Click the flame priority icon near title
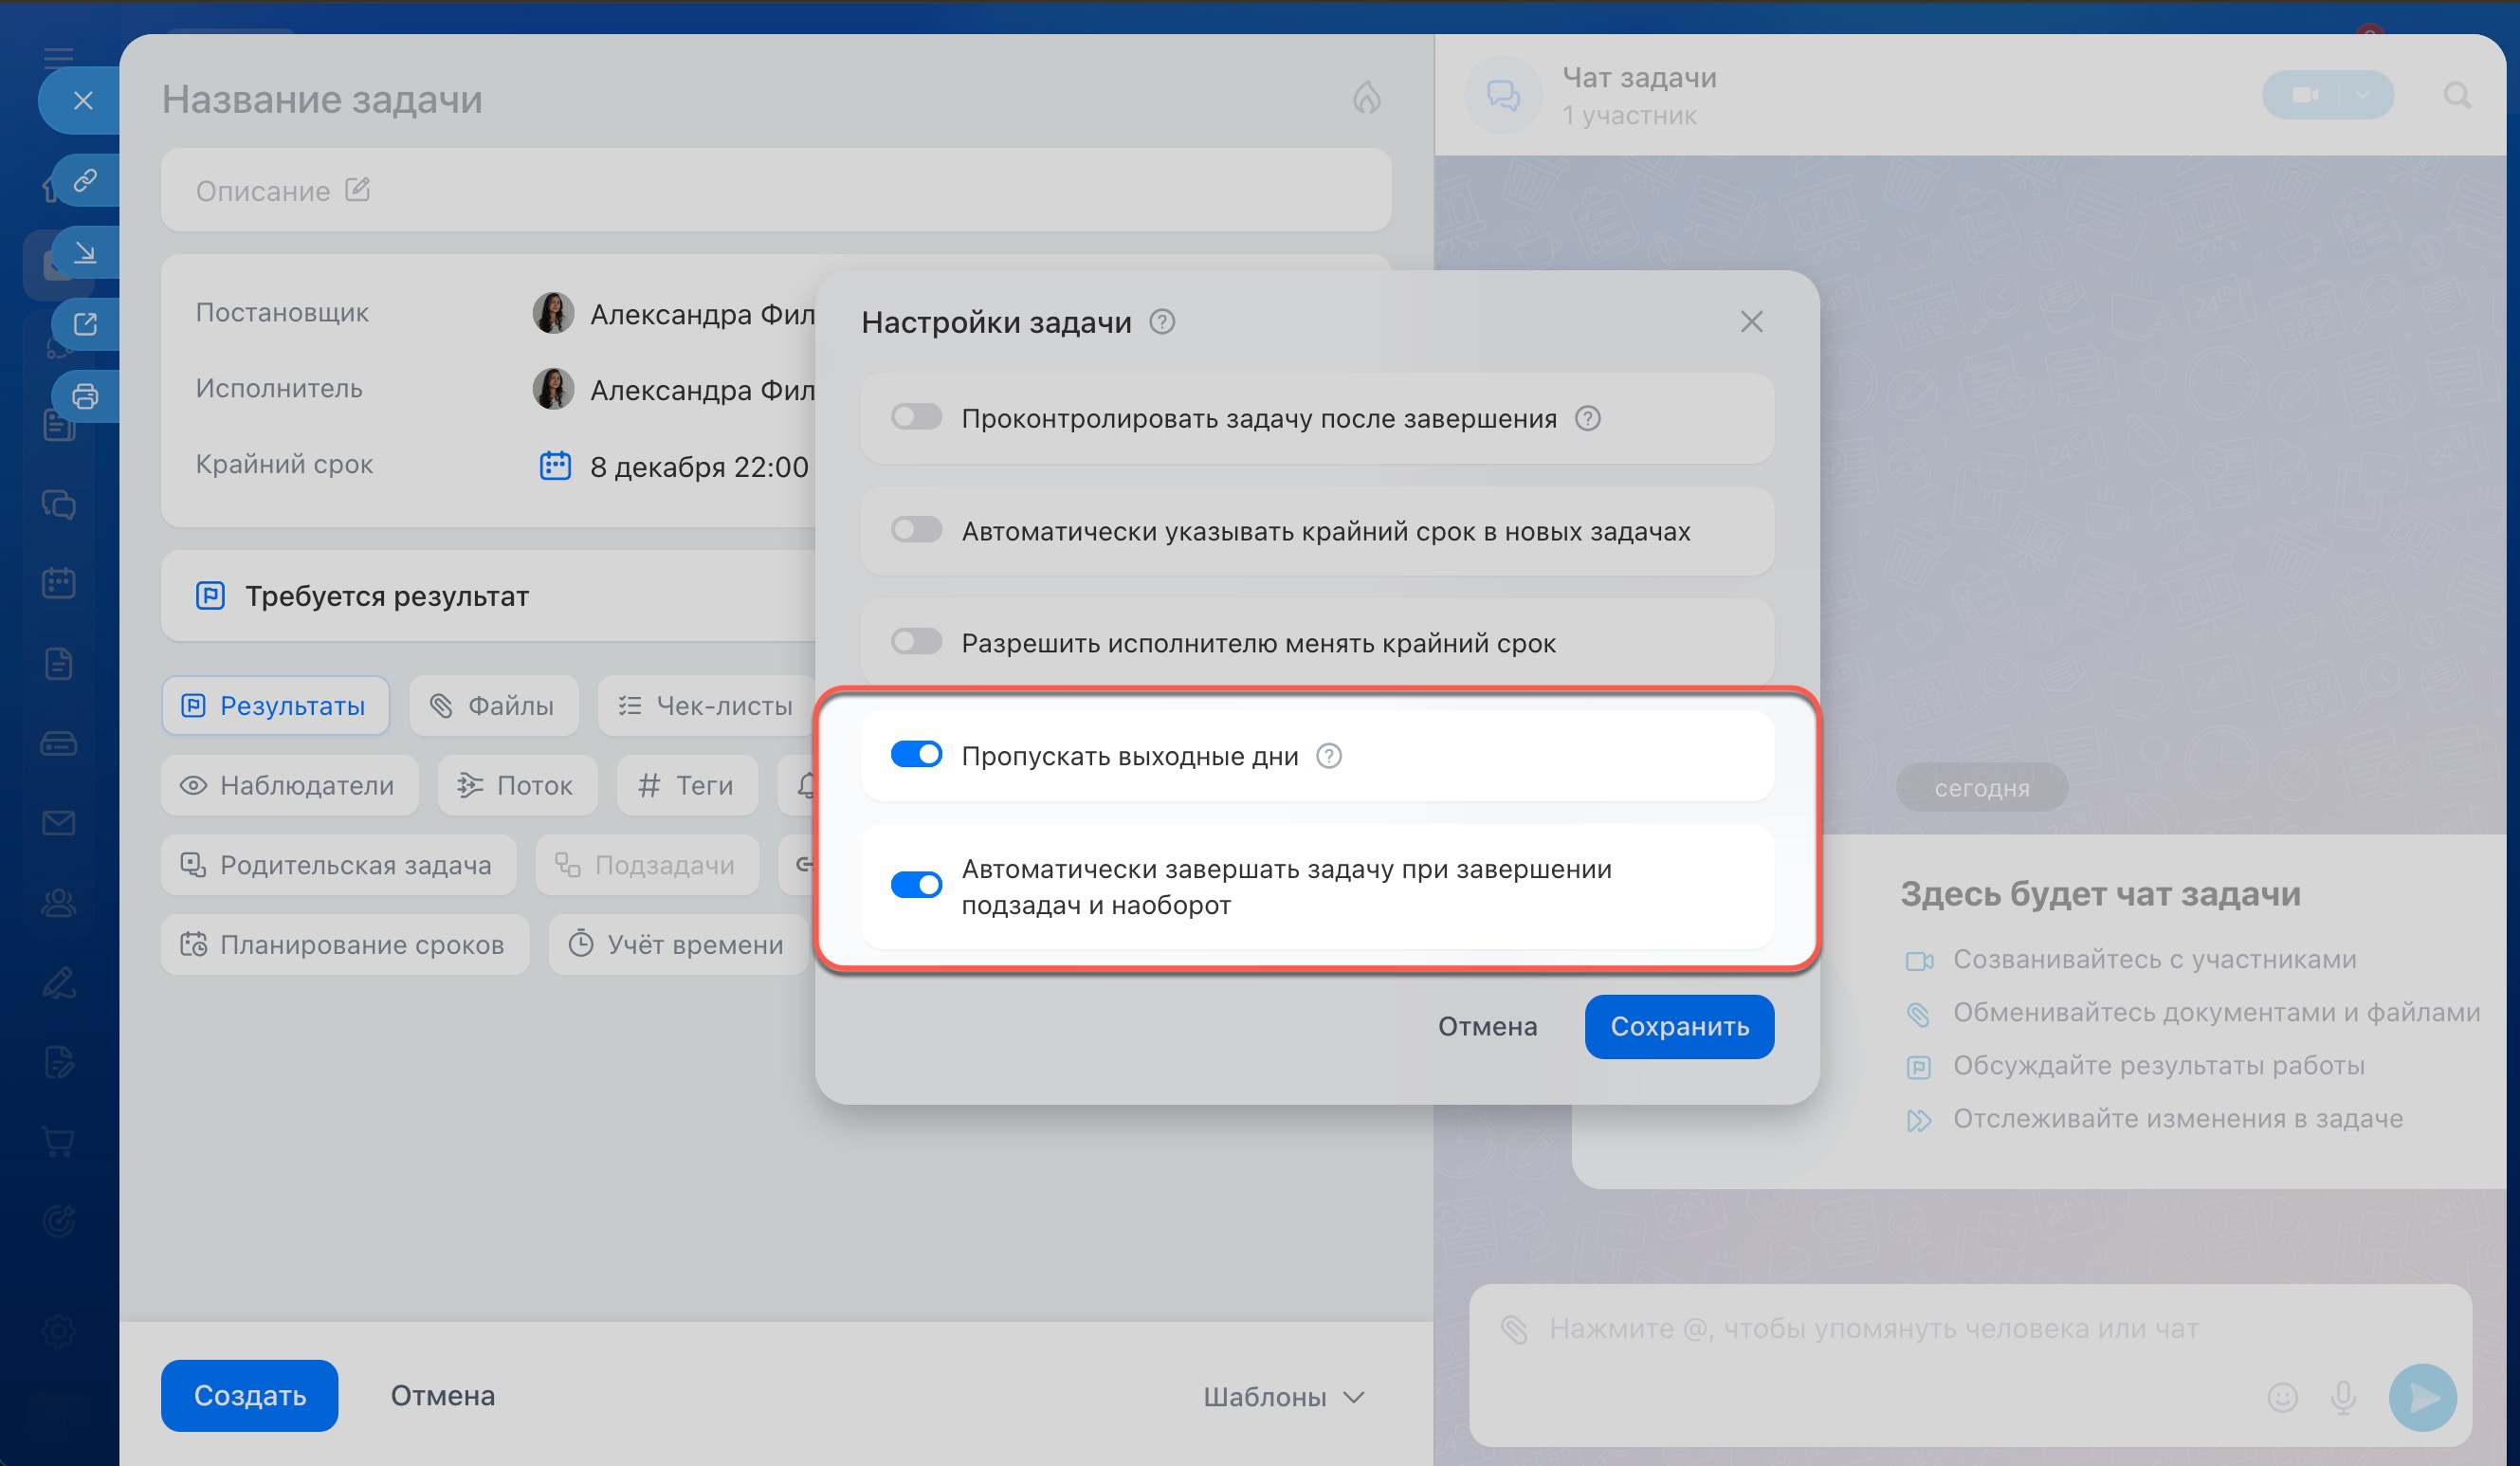Image resolution: width=2520 pixels, height=1466 pixels. [x=1366, y=98]
